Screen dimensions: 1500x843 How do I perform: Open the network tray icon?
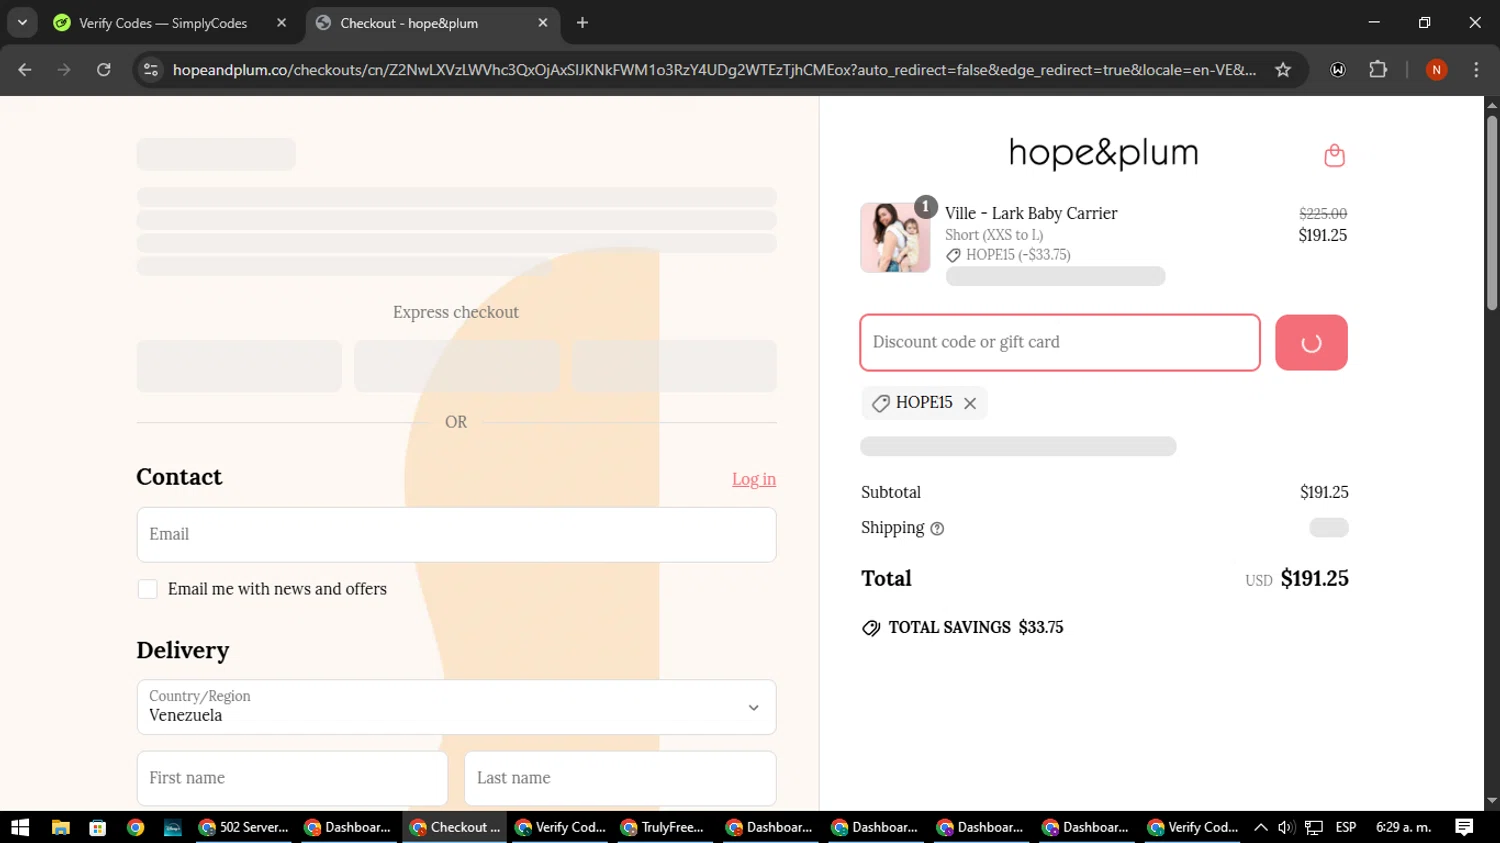[x=1314, y=827]
